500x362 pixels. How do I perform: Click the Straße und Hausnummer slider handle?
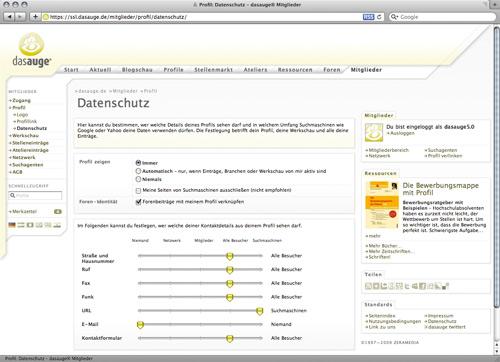coord(229,256)
